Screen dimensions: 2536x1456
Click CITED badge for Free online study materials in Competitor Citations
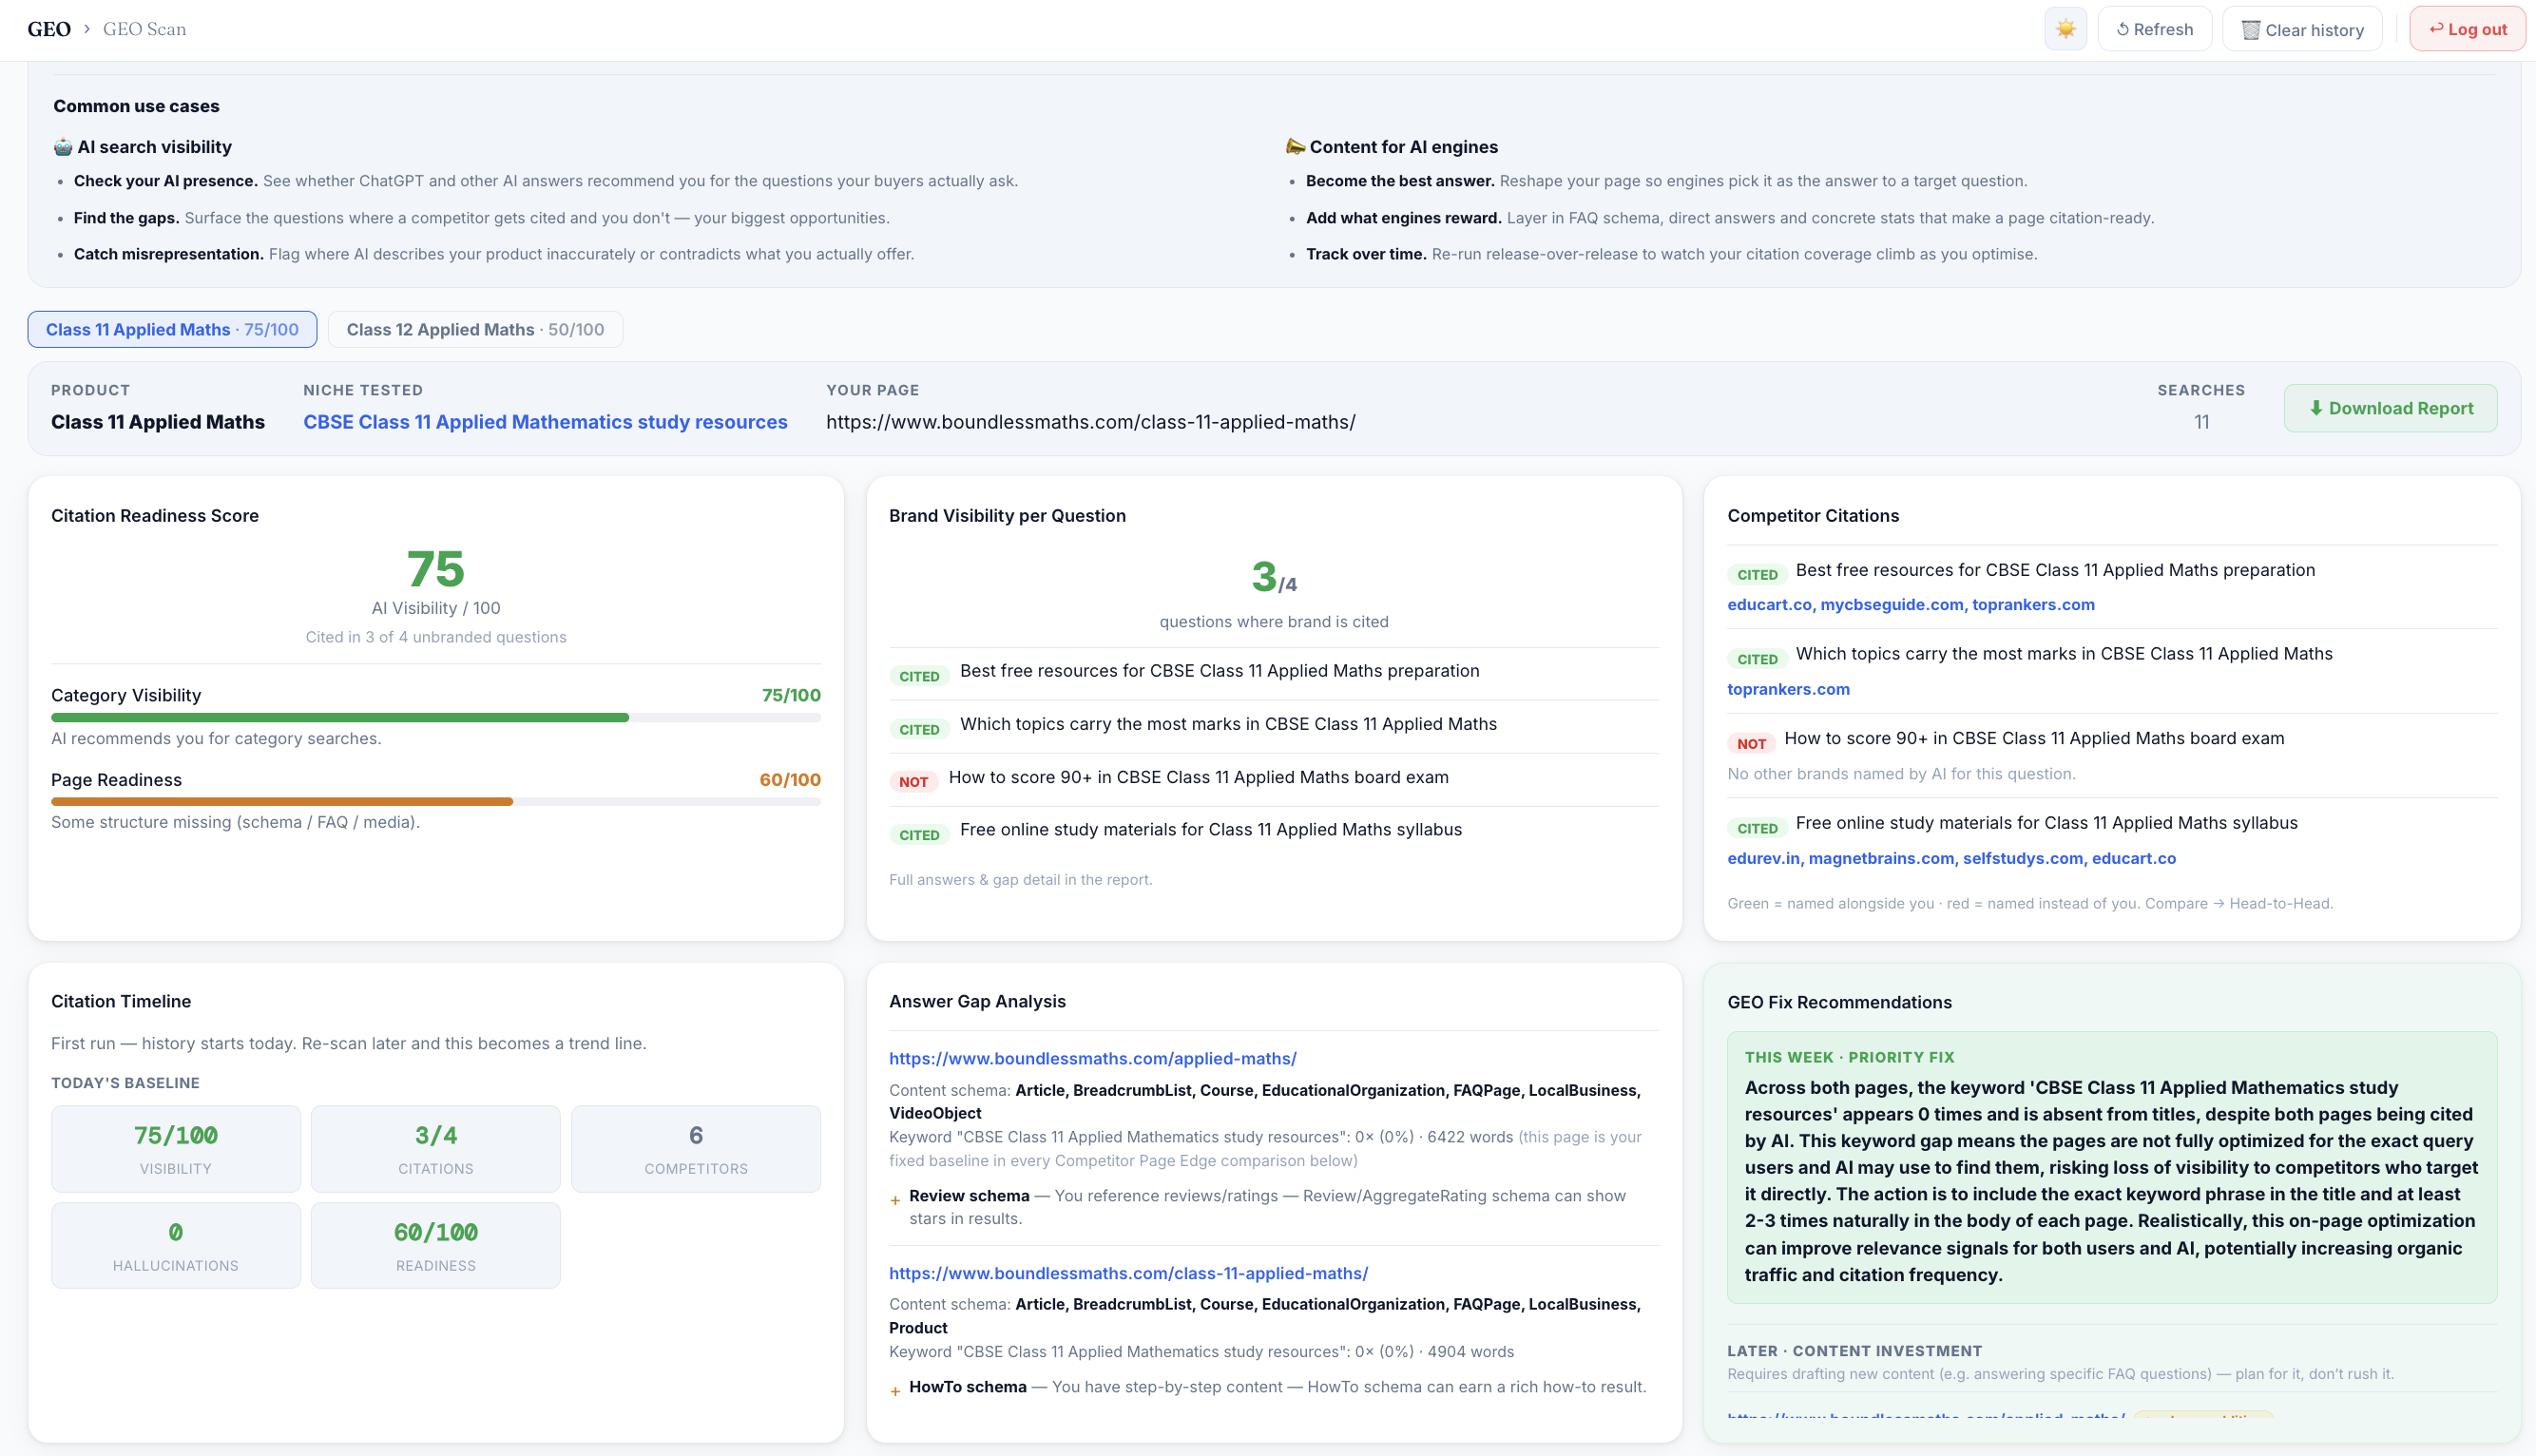pos(1757,828)
